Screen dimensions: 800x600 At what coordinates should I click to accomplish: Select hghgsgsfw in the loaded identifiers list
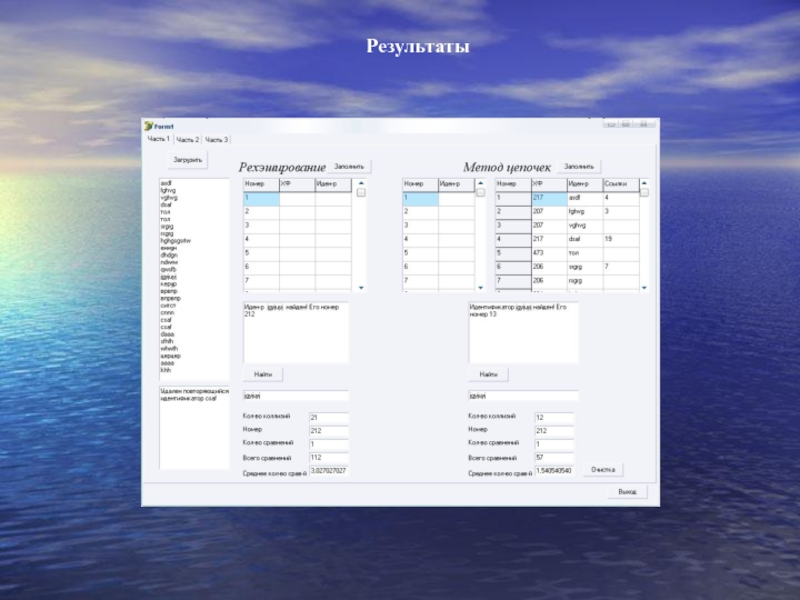coord(176,241)
